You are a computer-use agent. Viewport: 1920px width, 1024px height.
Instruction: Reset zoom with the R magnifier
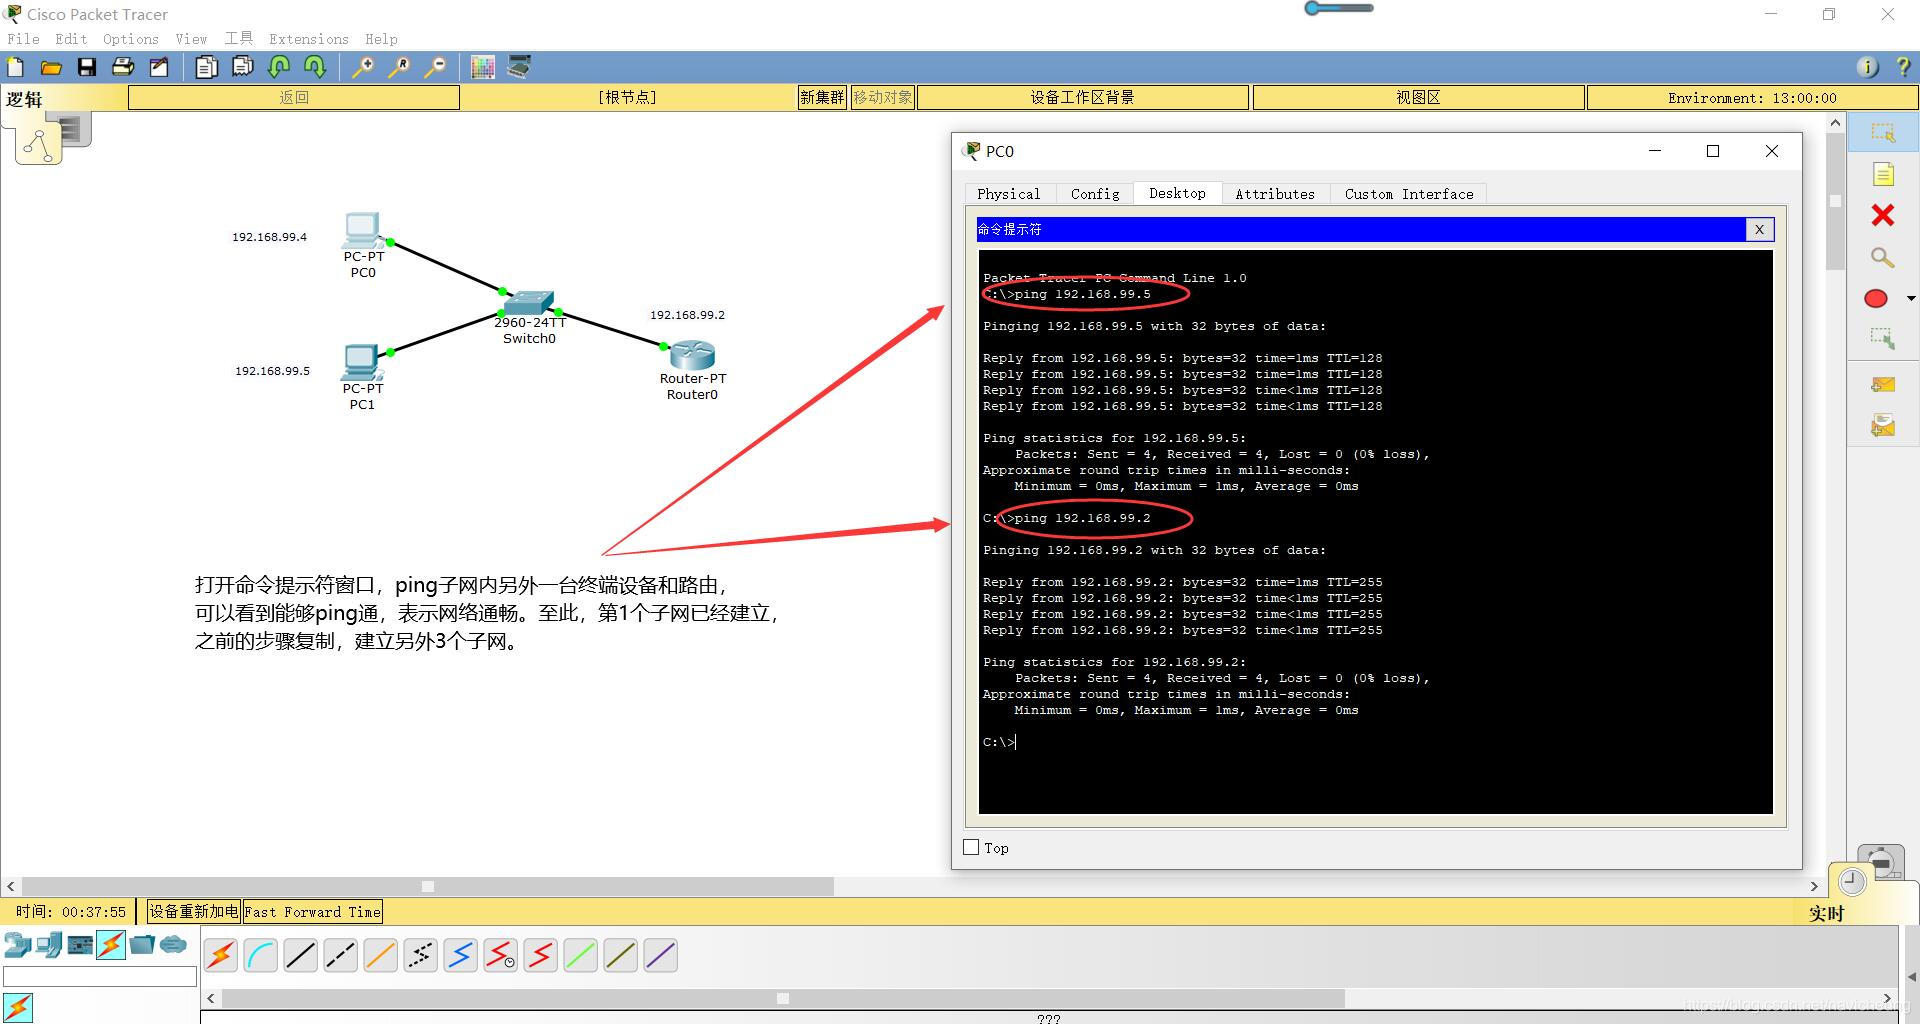[399, 67]
